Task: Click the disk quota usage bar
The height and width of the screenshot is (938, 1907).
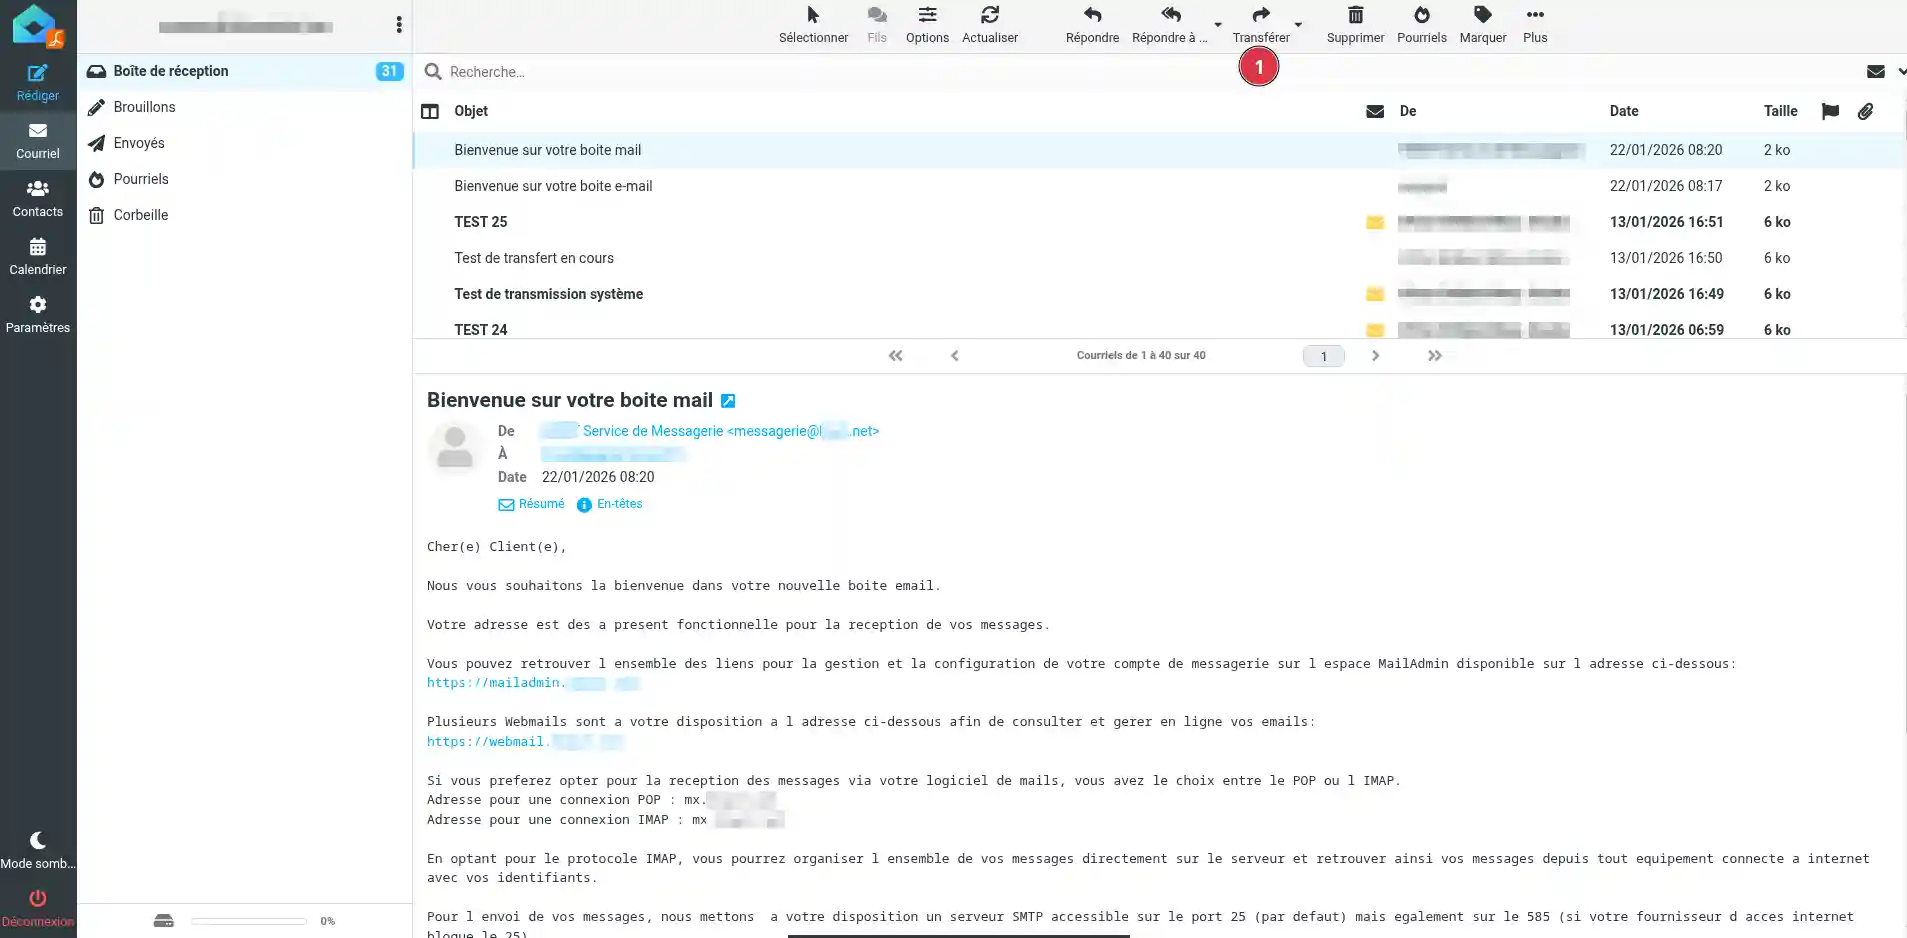Action: pyautogui.click(x=249, y=921)
